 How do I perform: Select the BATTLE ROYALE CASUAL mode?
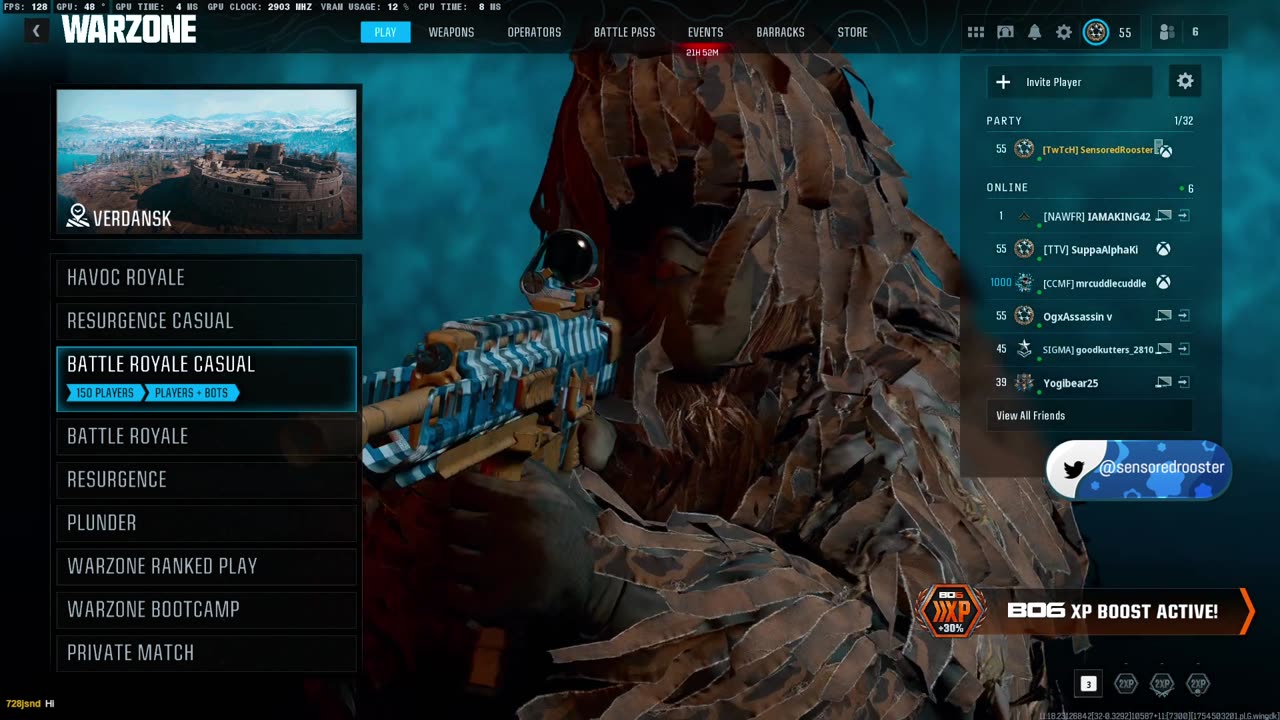[x=207, y=379]
